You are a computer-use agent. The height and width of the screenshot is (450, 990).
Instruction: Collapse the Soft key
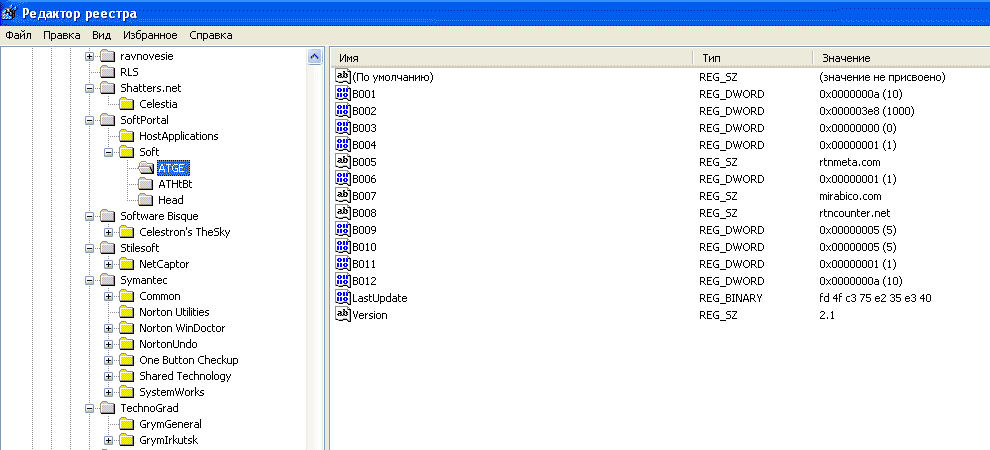[109, 152]
